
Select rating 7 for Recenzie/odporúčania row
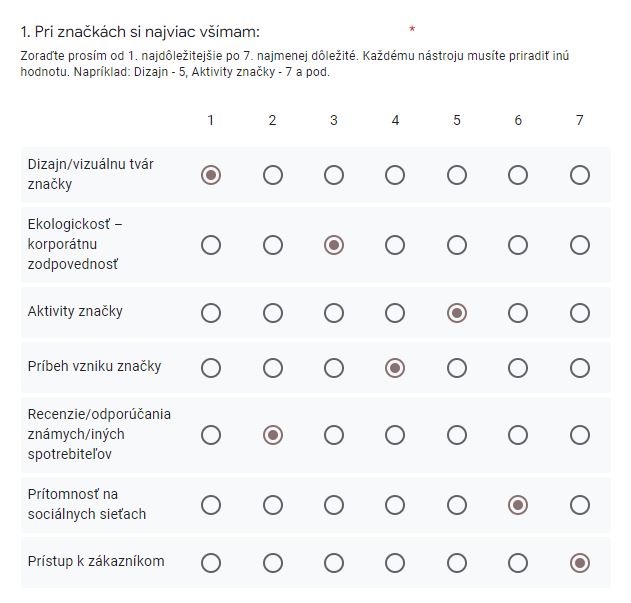pos(579,436)
